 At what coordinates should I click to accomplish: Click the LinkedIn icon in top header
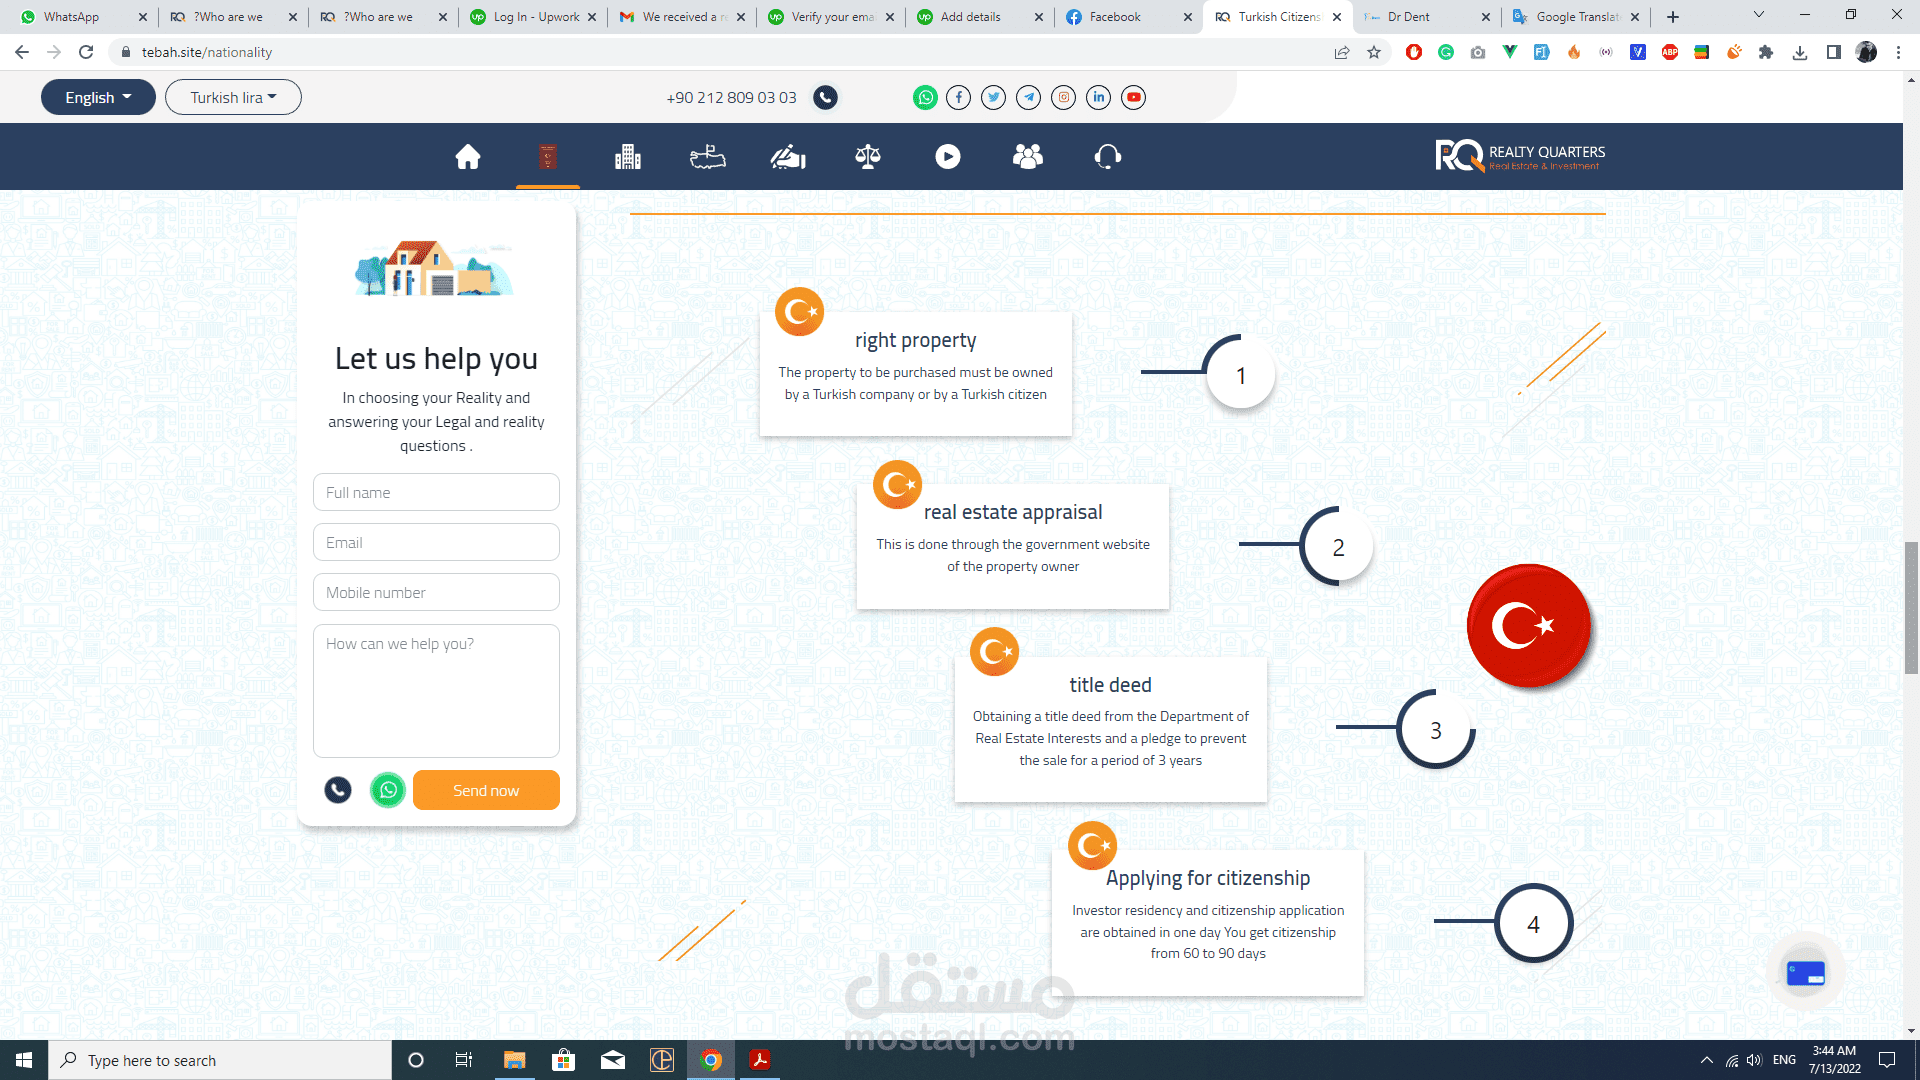coord(1098,97)
